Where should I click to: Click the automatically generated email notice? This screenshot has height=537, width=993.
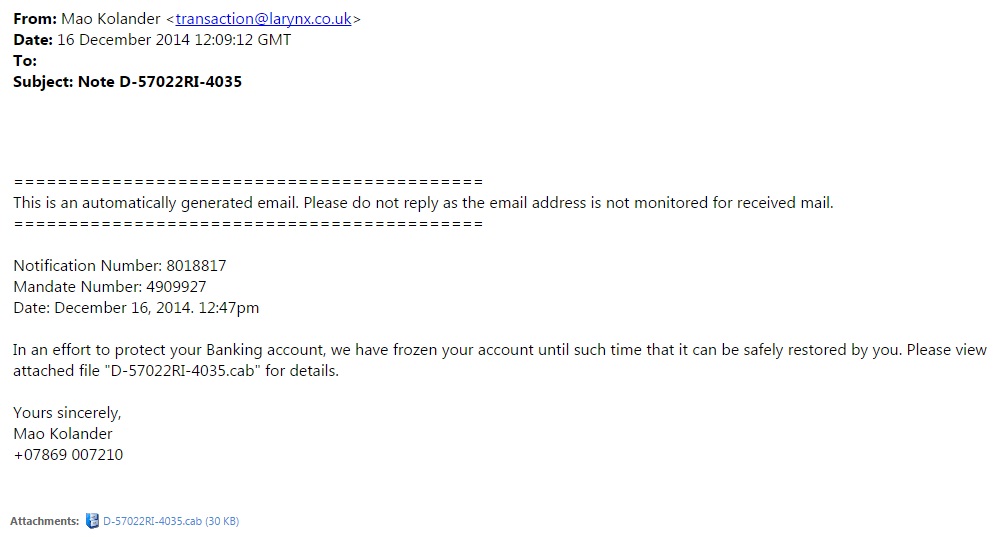(x=423, y=203)
